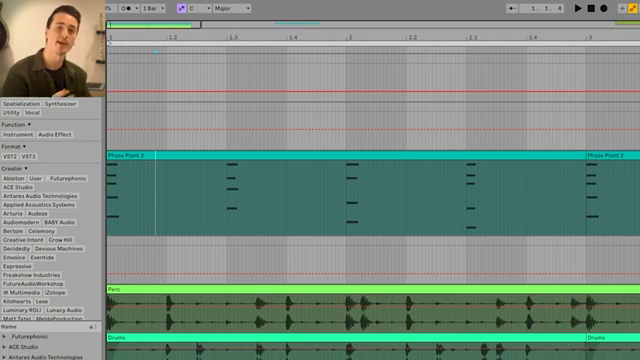
Task: Expand the ACE Studio folder in the list
Action: coord(4,347)
